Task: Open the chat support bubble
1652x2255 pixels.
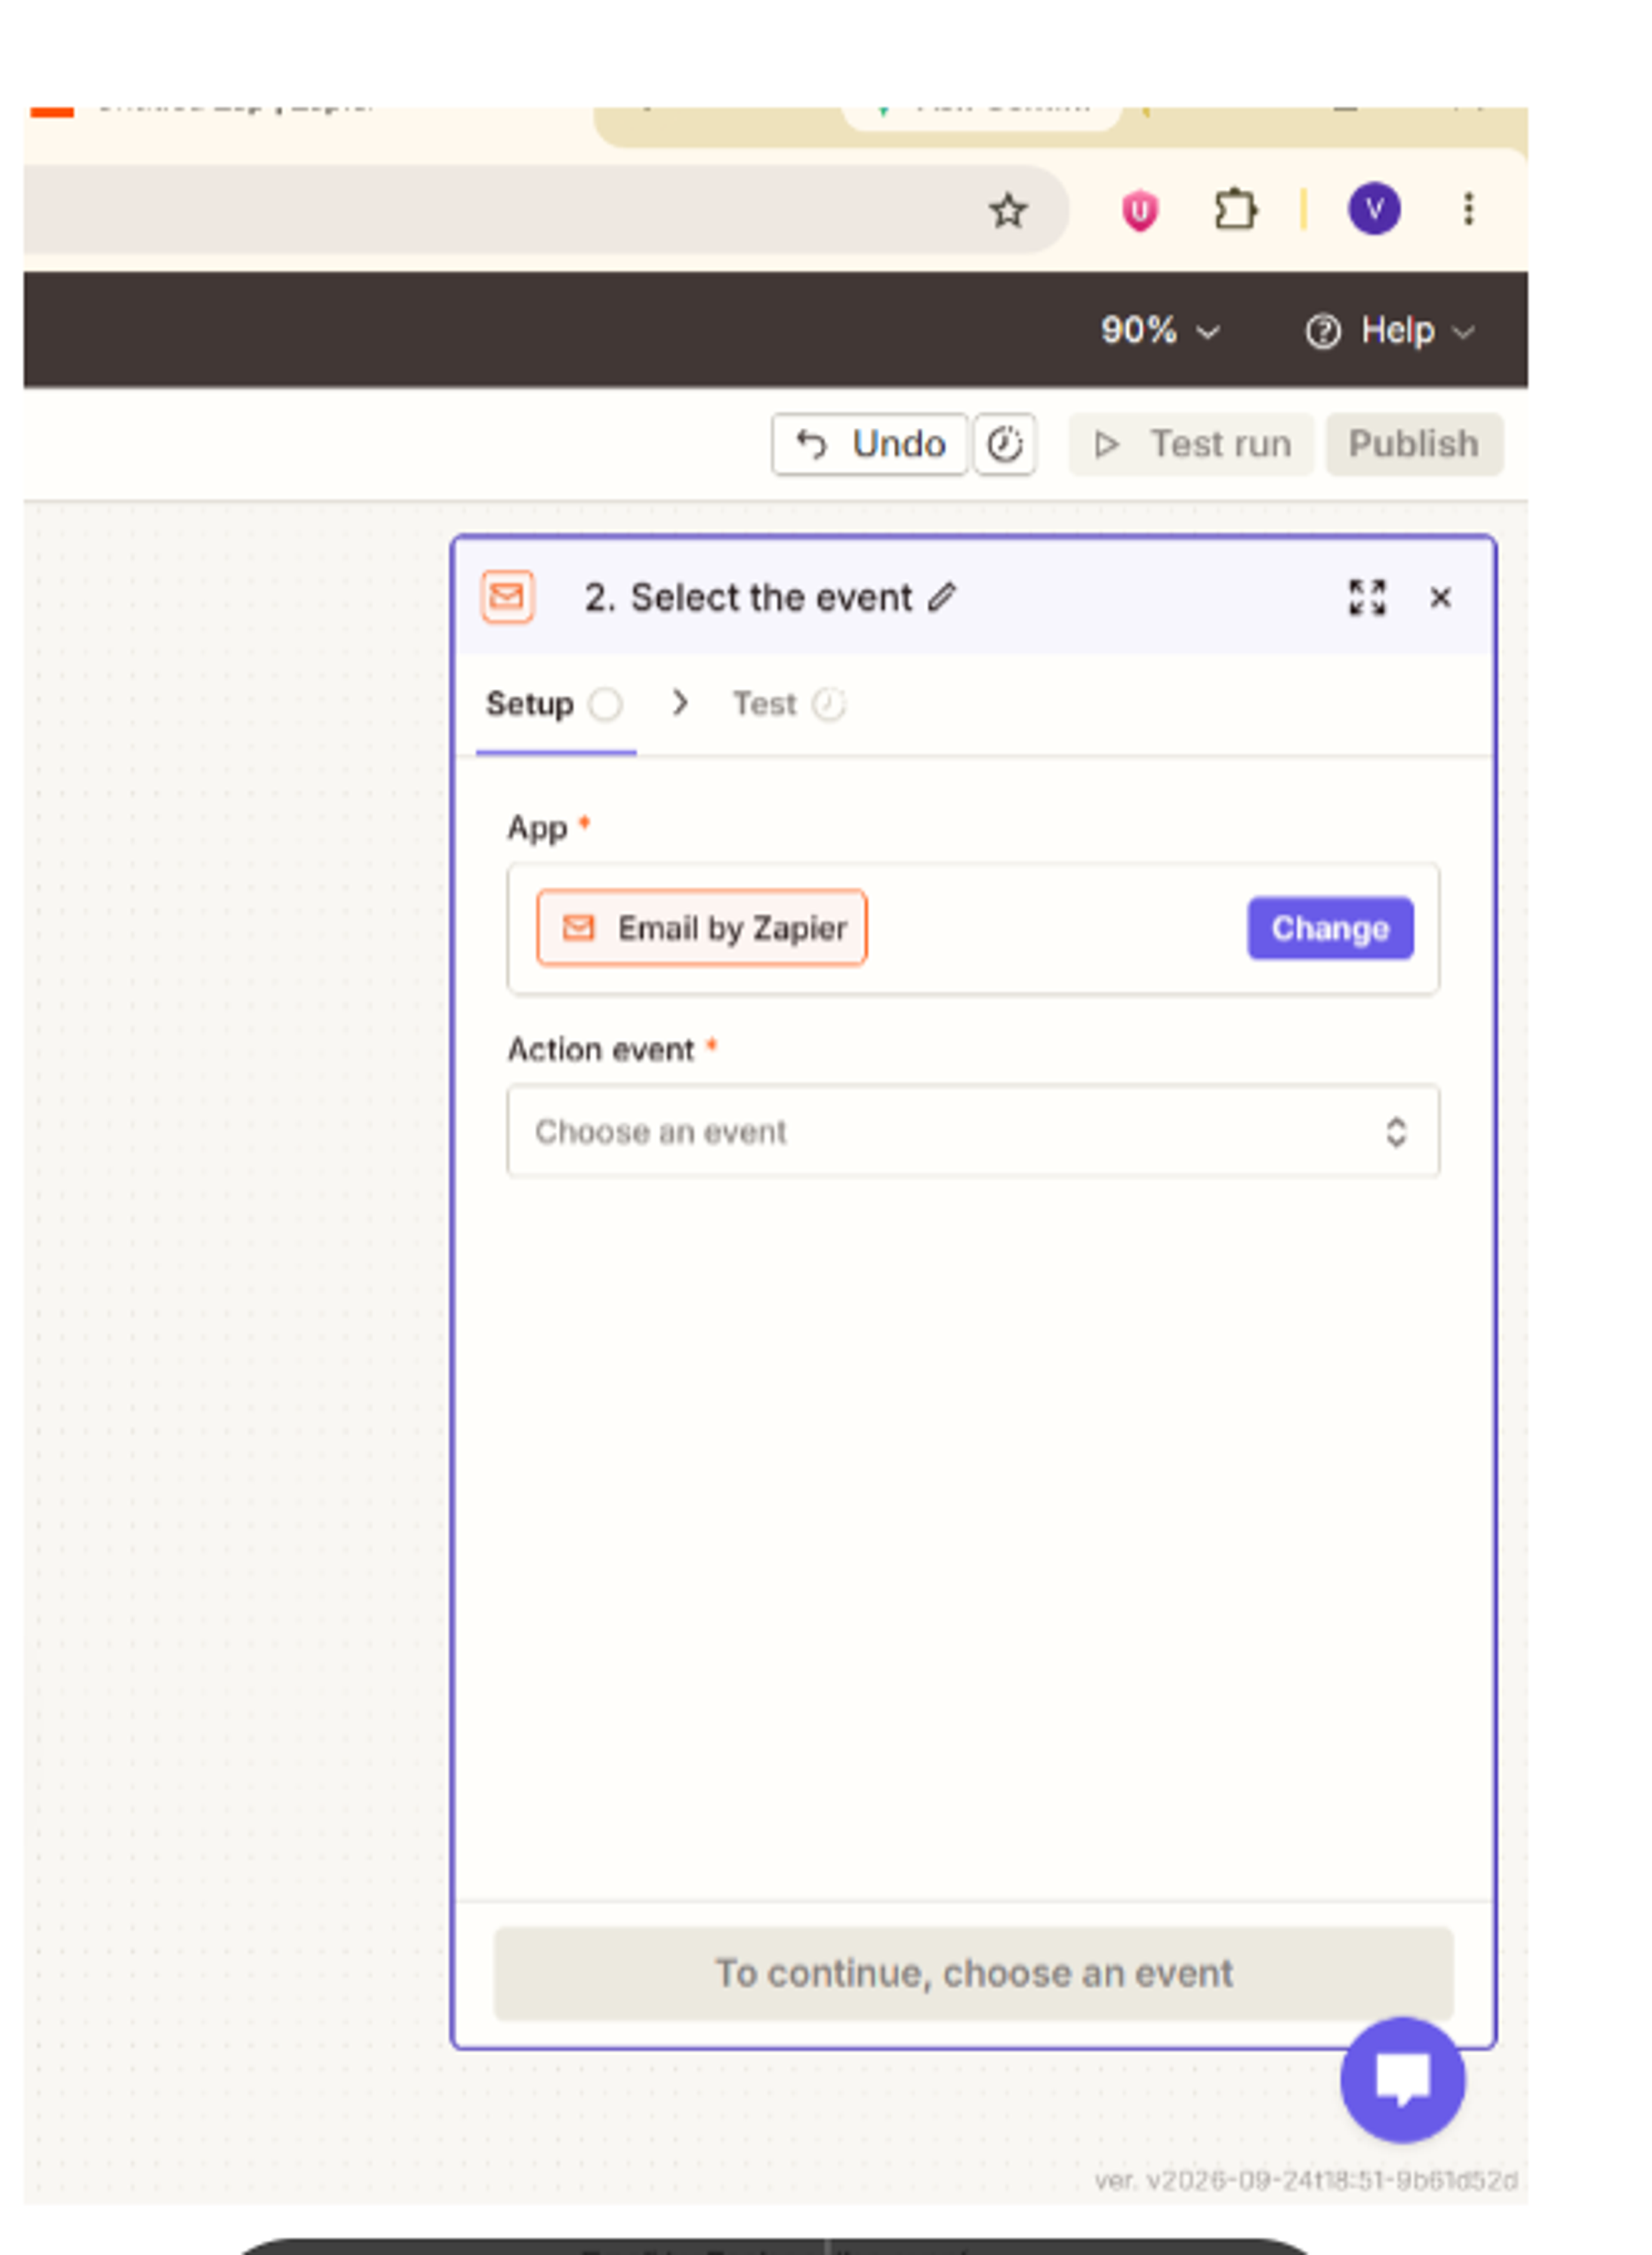Action: point(1402,2080)
